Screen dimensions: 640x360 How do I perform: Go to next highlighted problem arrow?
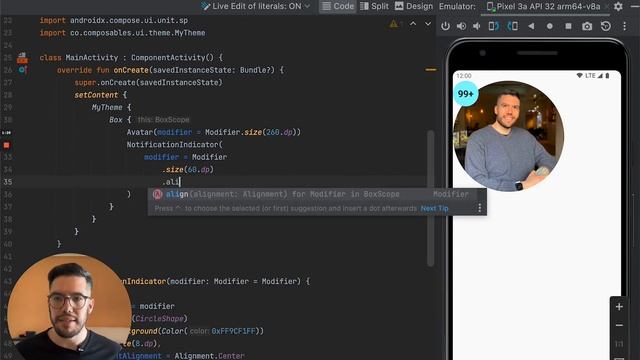click(428, 24)
